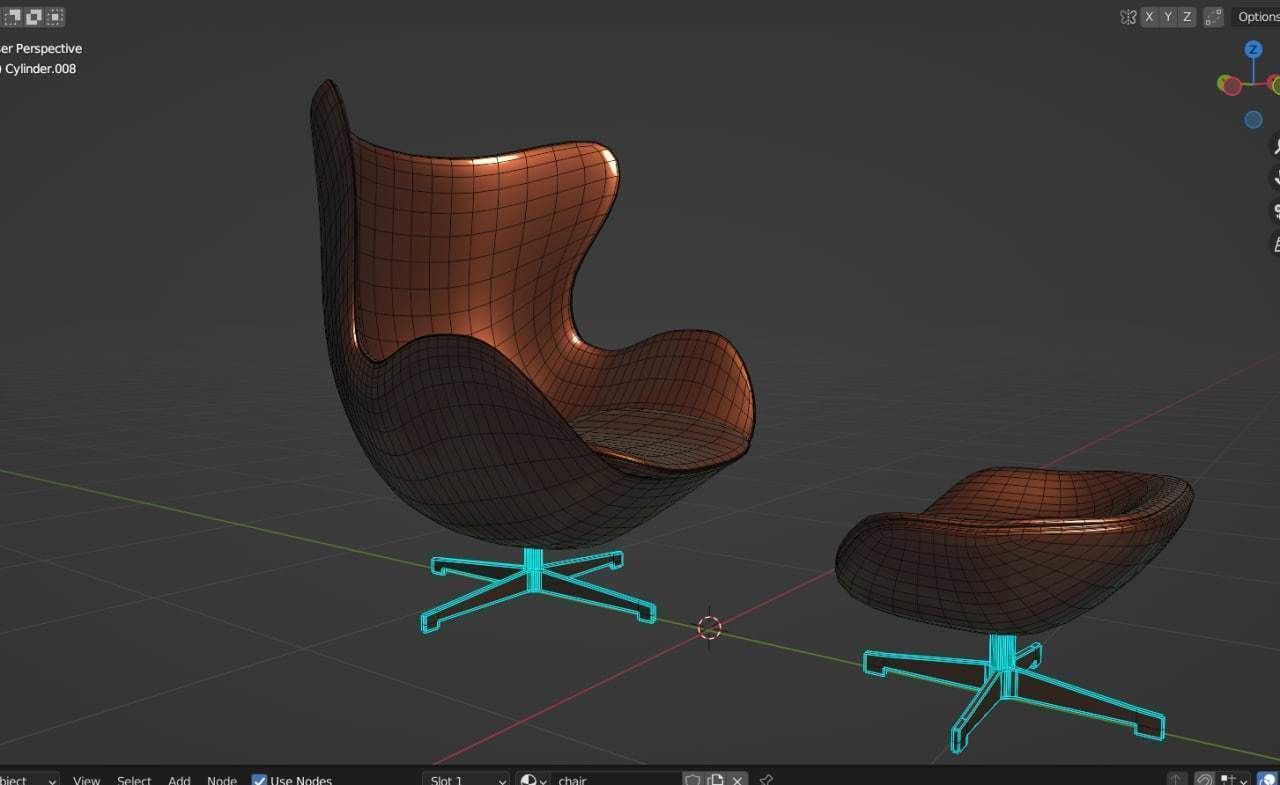Click the lower blue negative Z gizmo ball
The width and height of the screenshot is (1280, 785).
[x=1253, y=120]
